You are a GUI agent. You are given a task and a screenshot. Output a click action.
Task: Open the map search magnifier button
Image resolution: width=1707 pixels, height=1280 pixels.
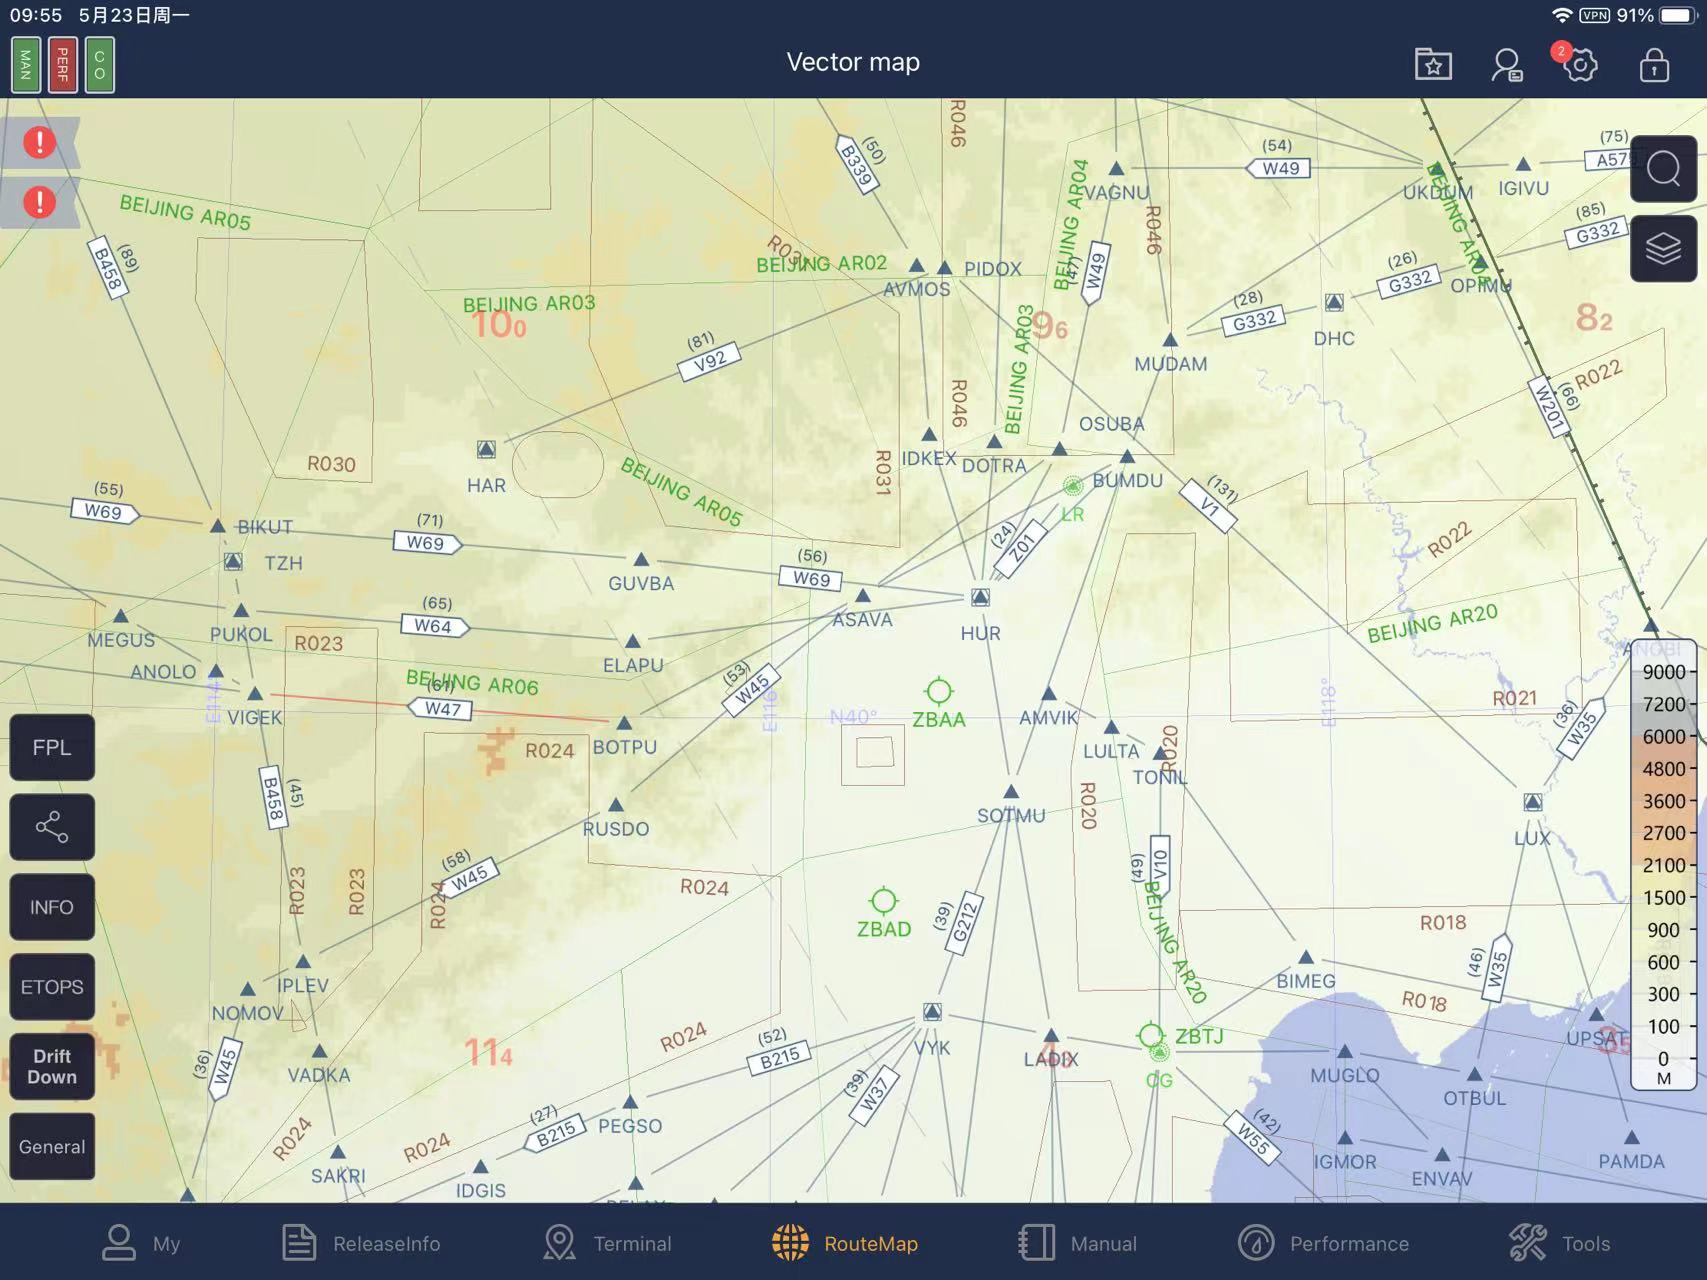1663,169
